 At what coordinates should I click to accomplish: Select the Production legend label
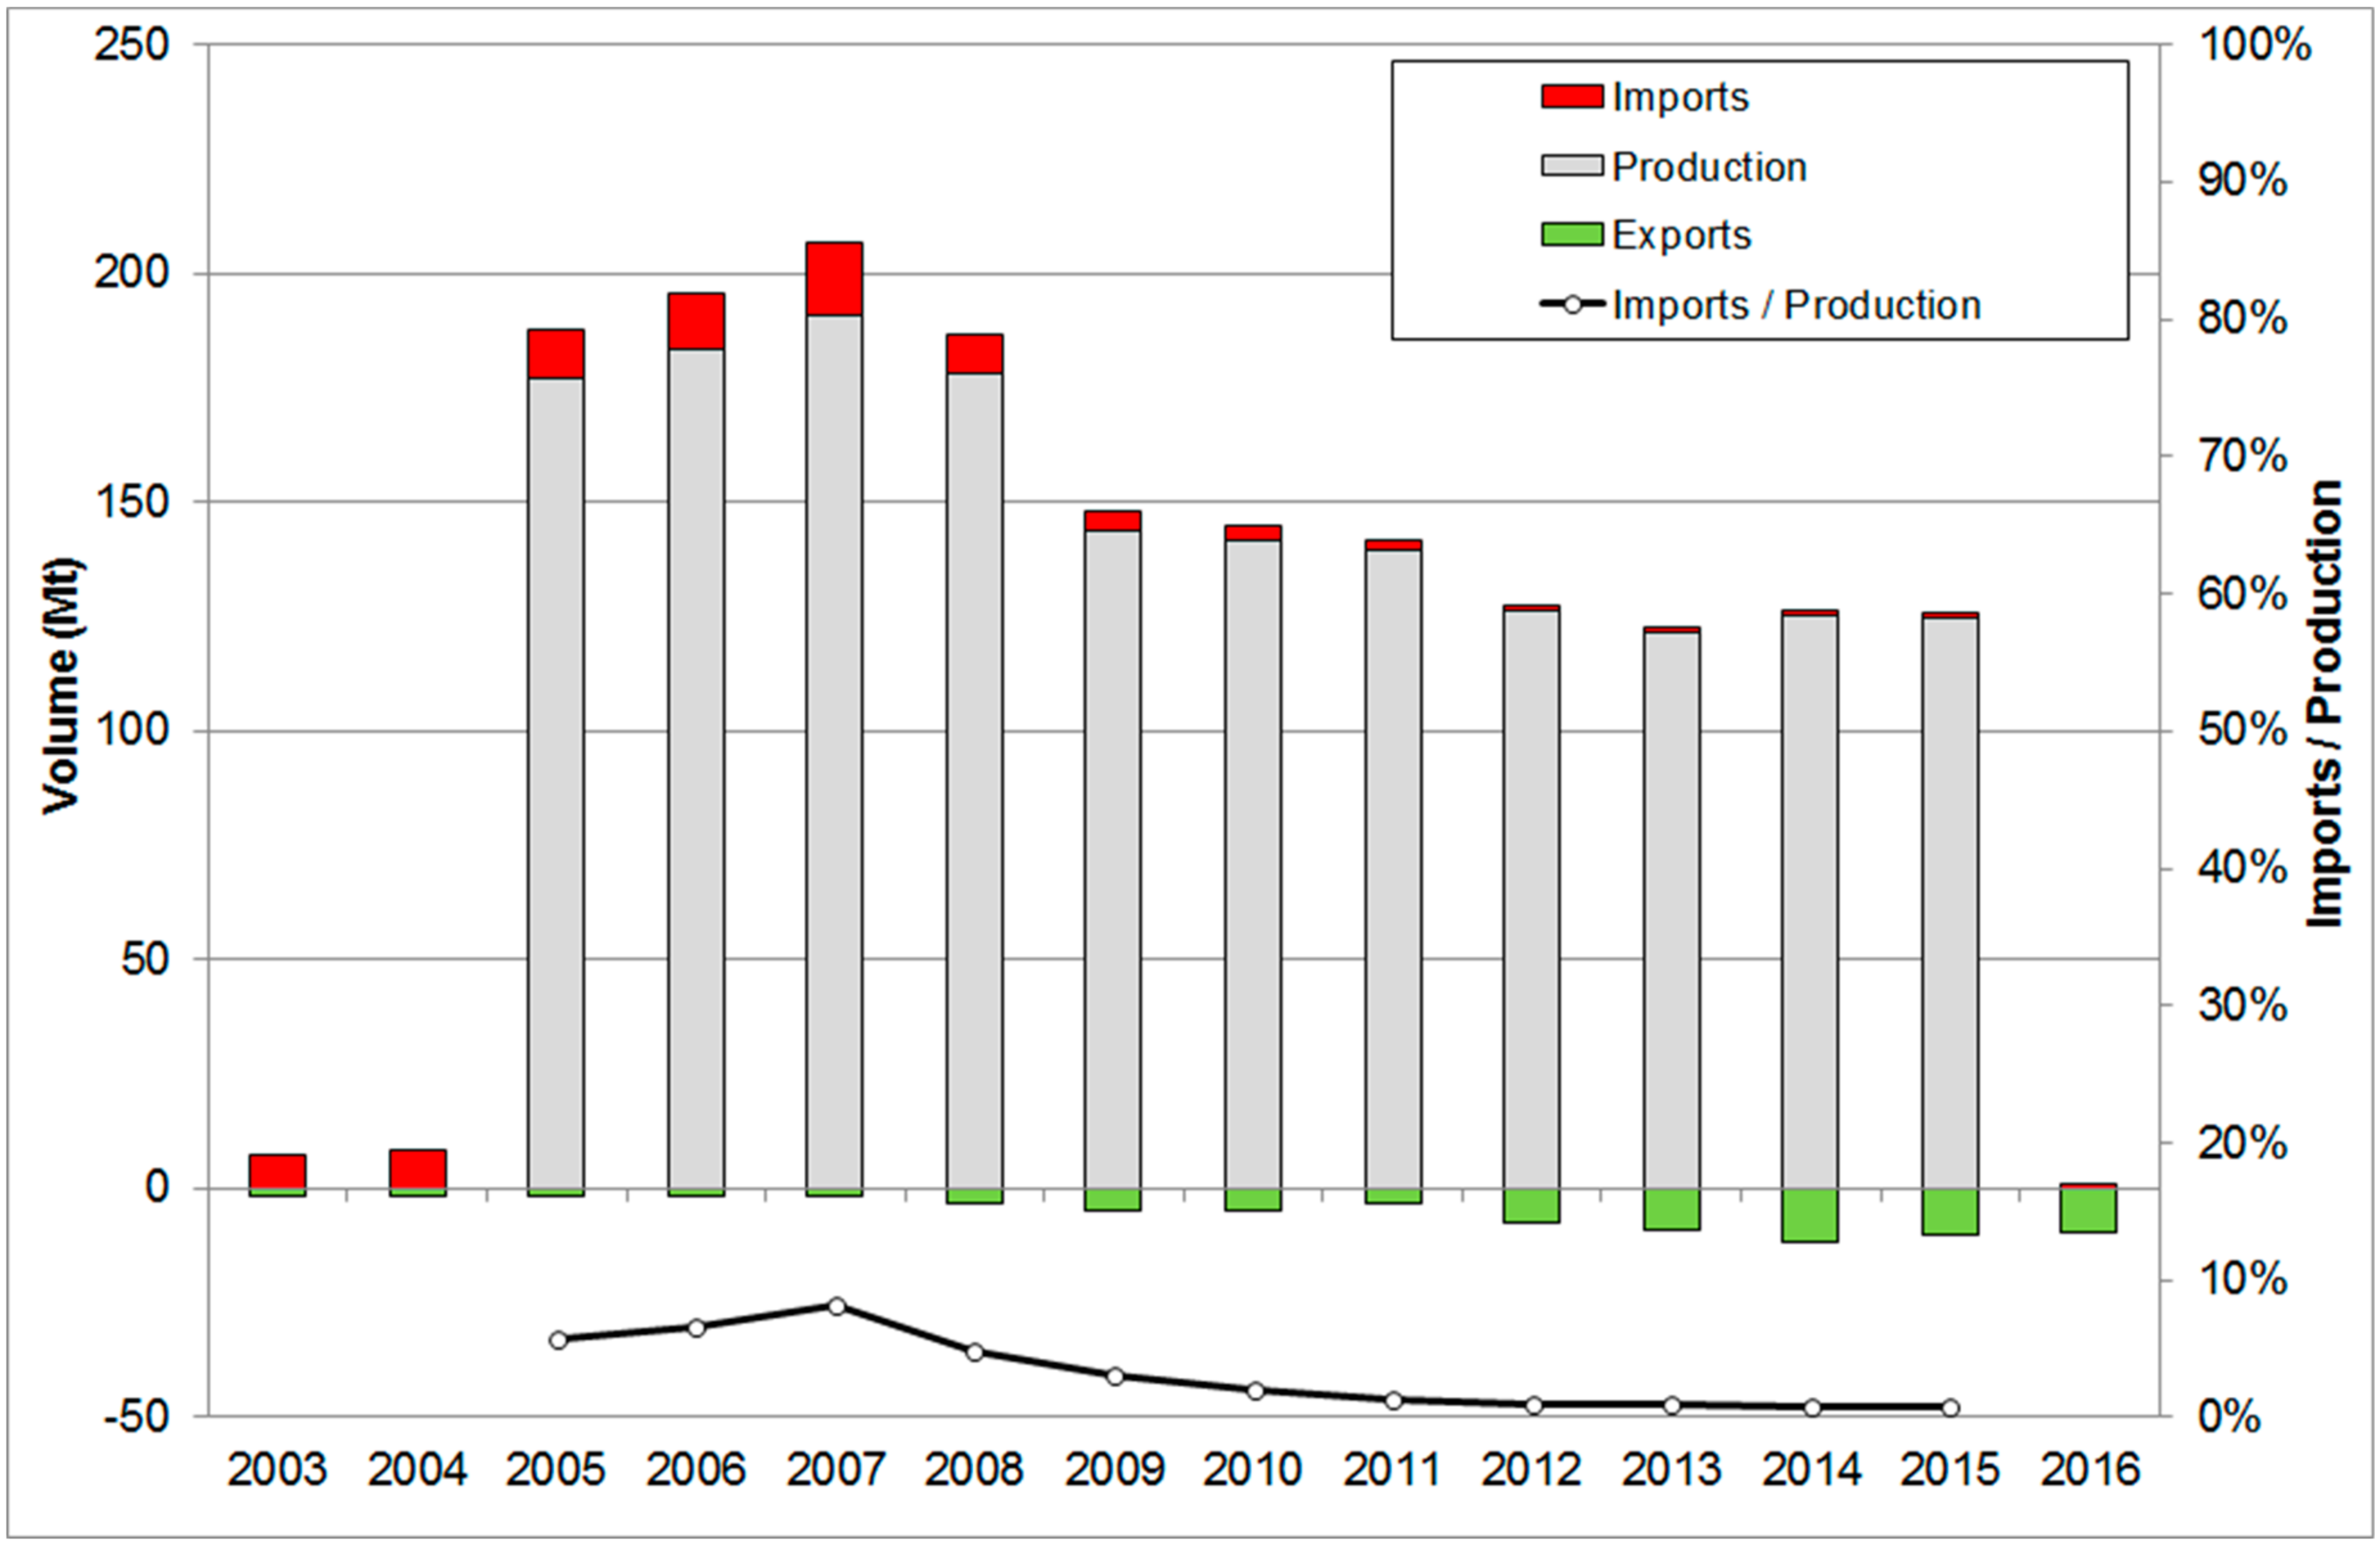pos(1709,166)
